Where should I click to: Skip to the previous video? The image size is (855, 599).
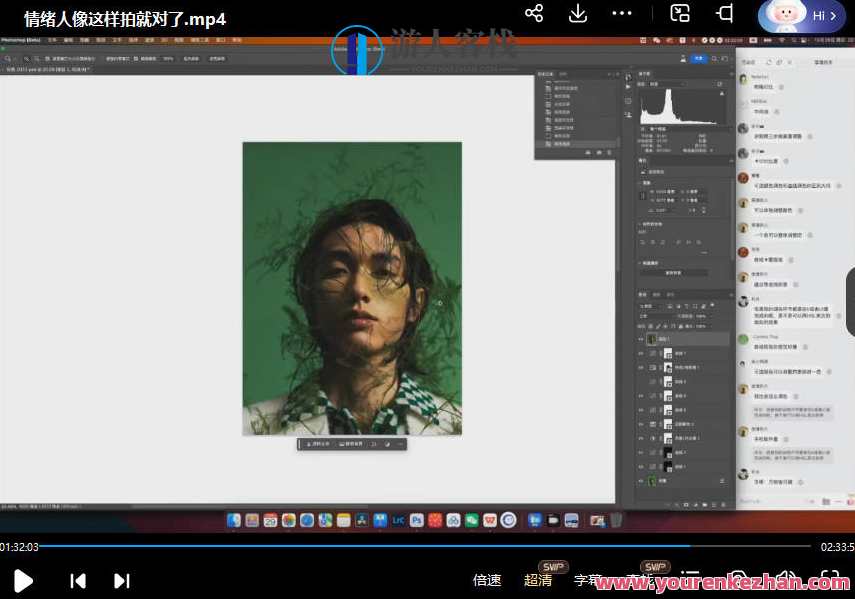pos(77,580)
